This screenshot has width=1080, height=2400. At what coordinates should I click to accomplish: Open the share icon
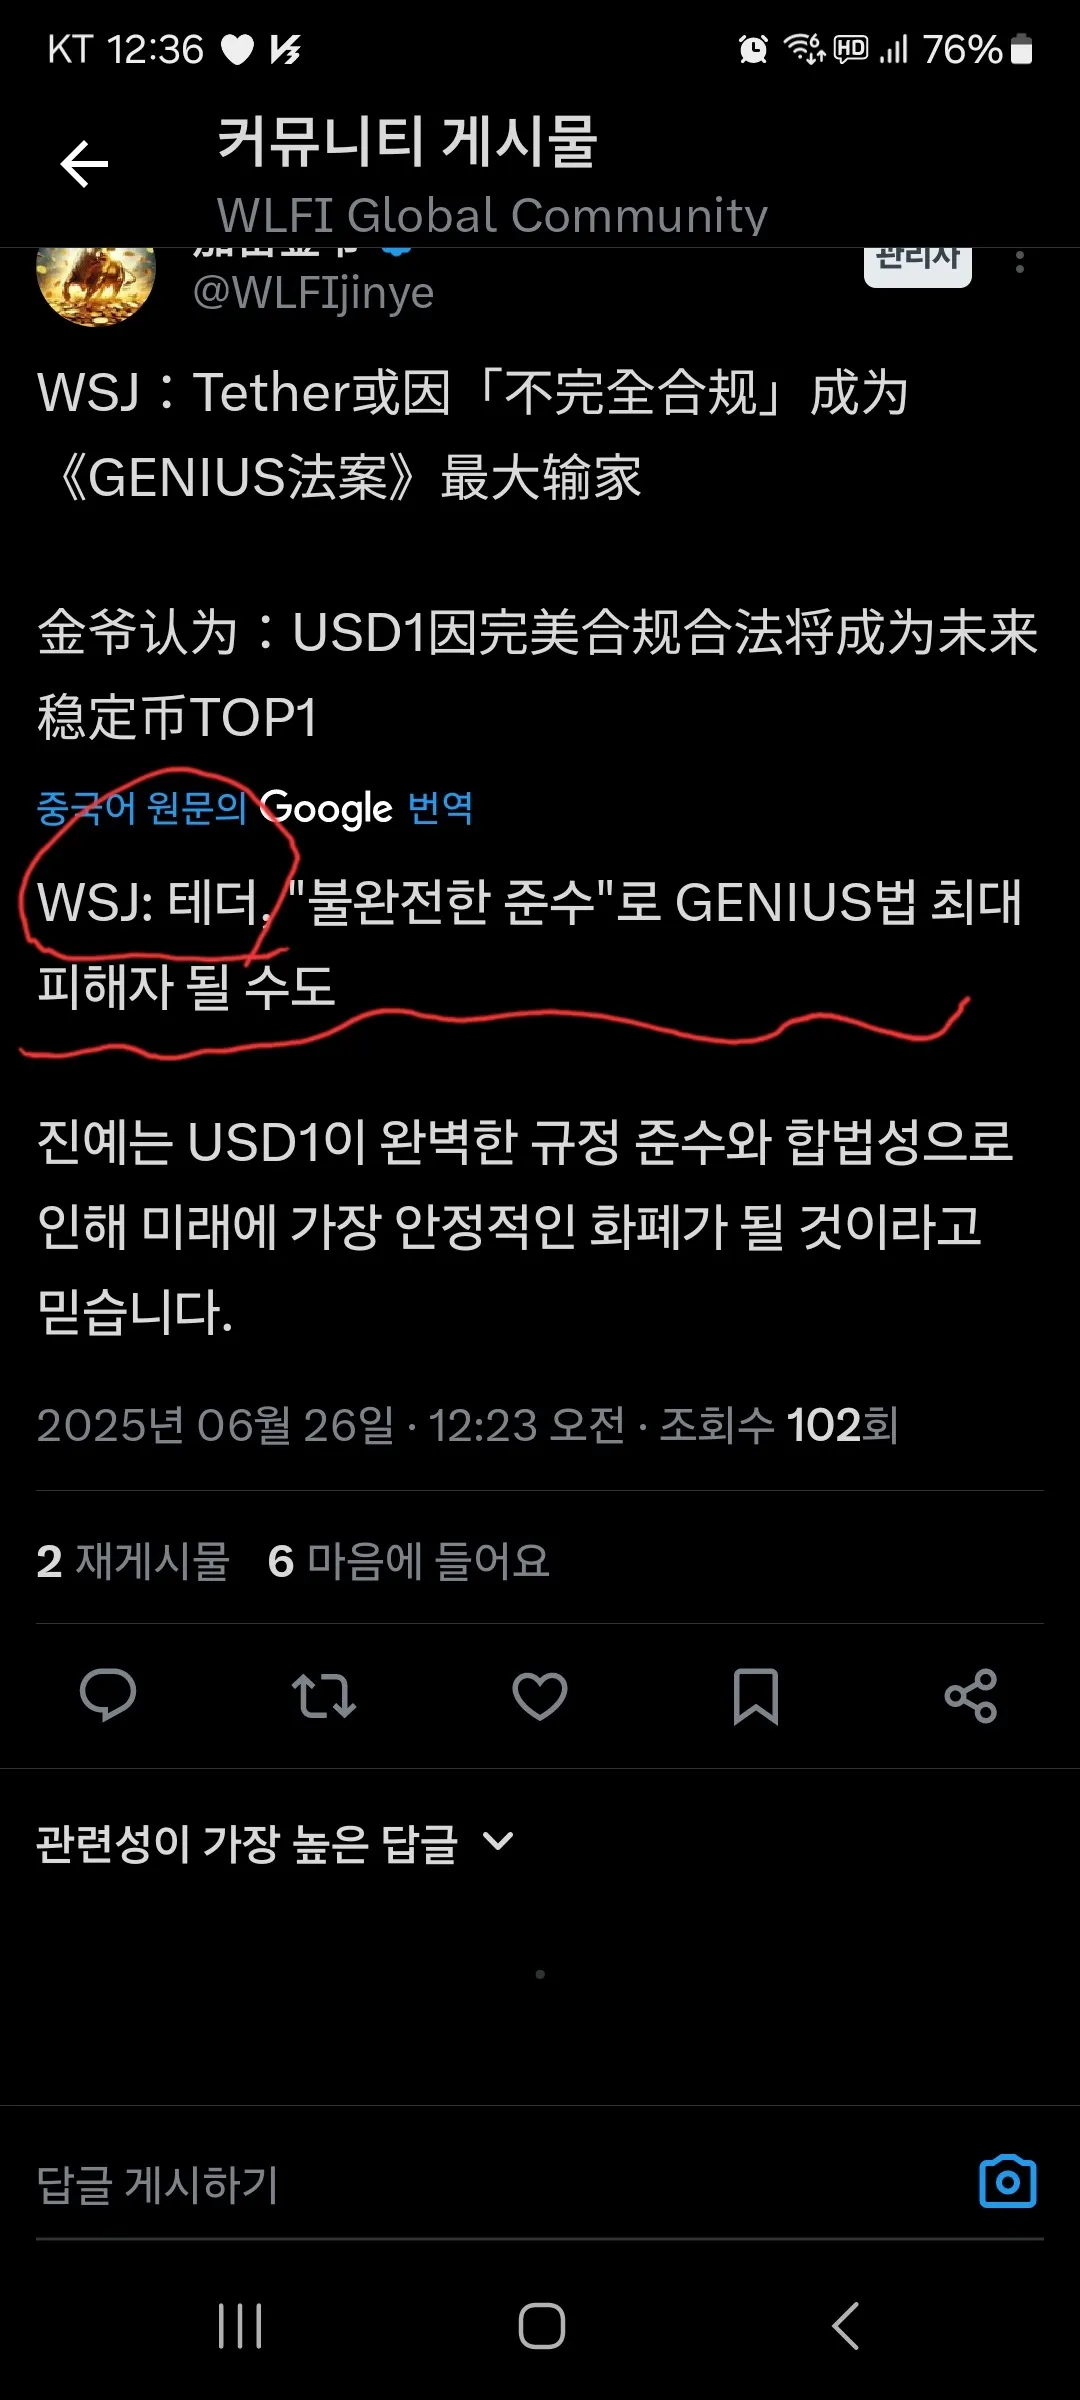(x=971, y=1696)
